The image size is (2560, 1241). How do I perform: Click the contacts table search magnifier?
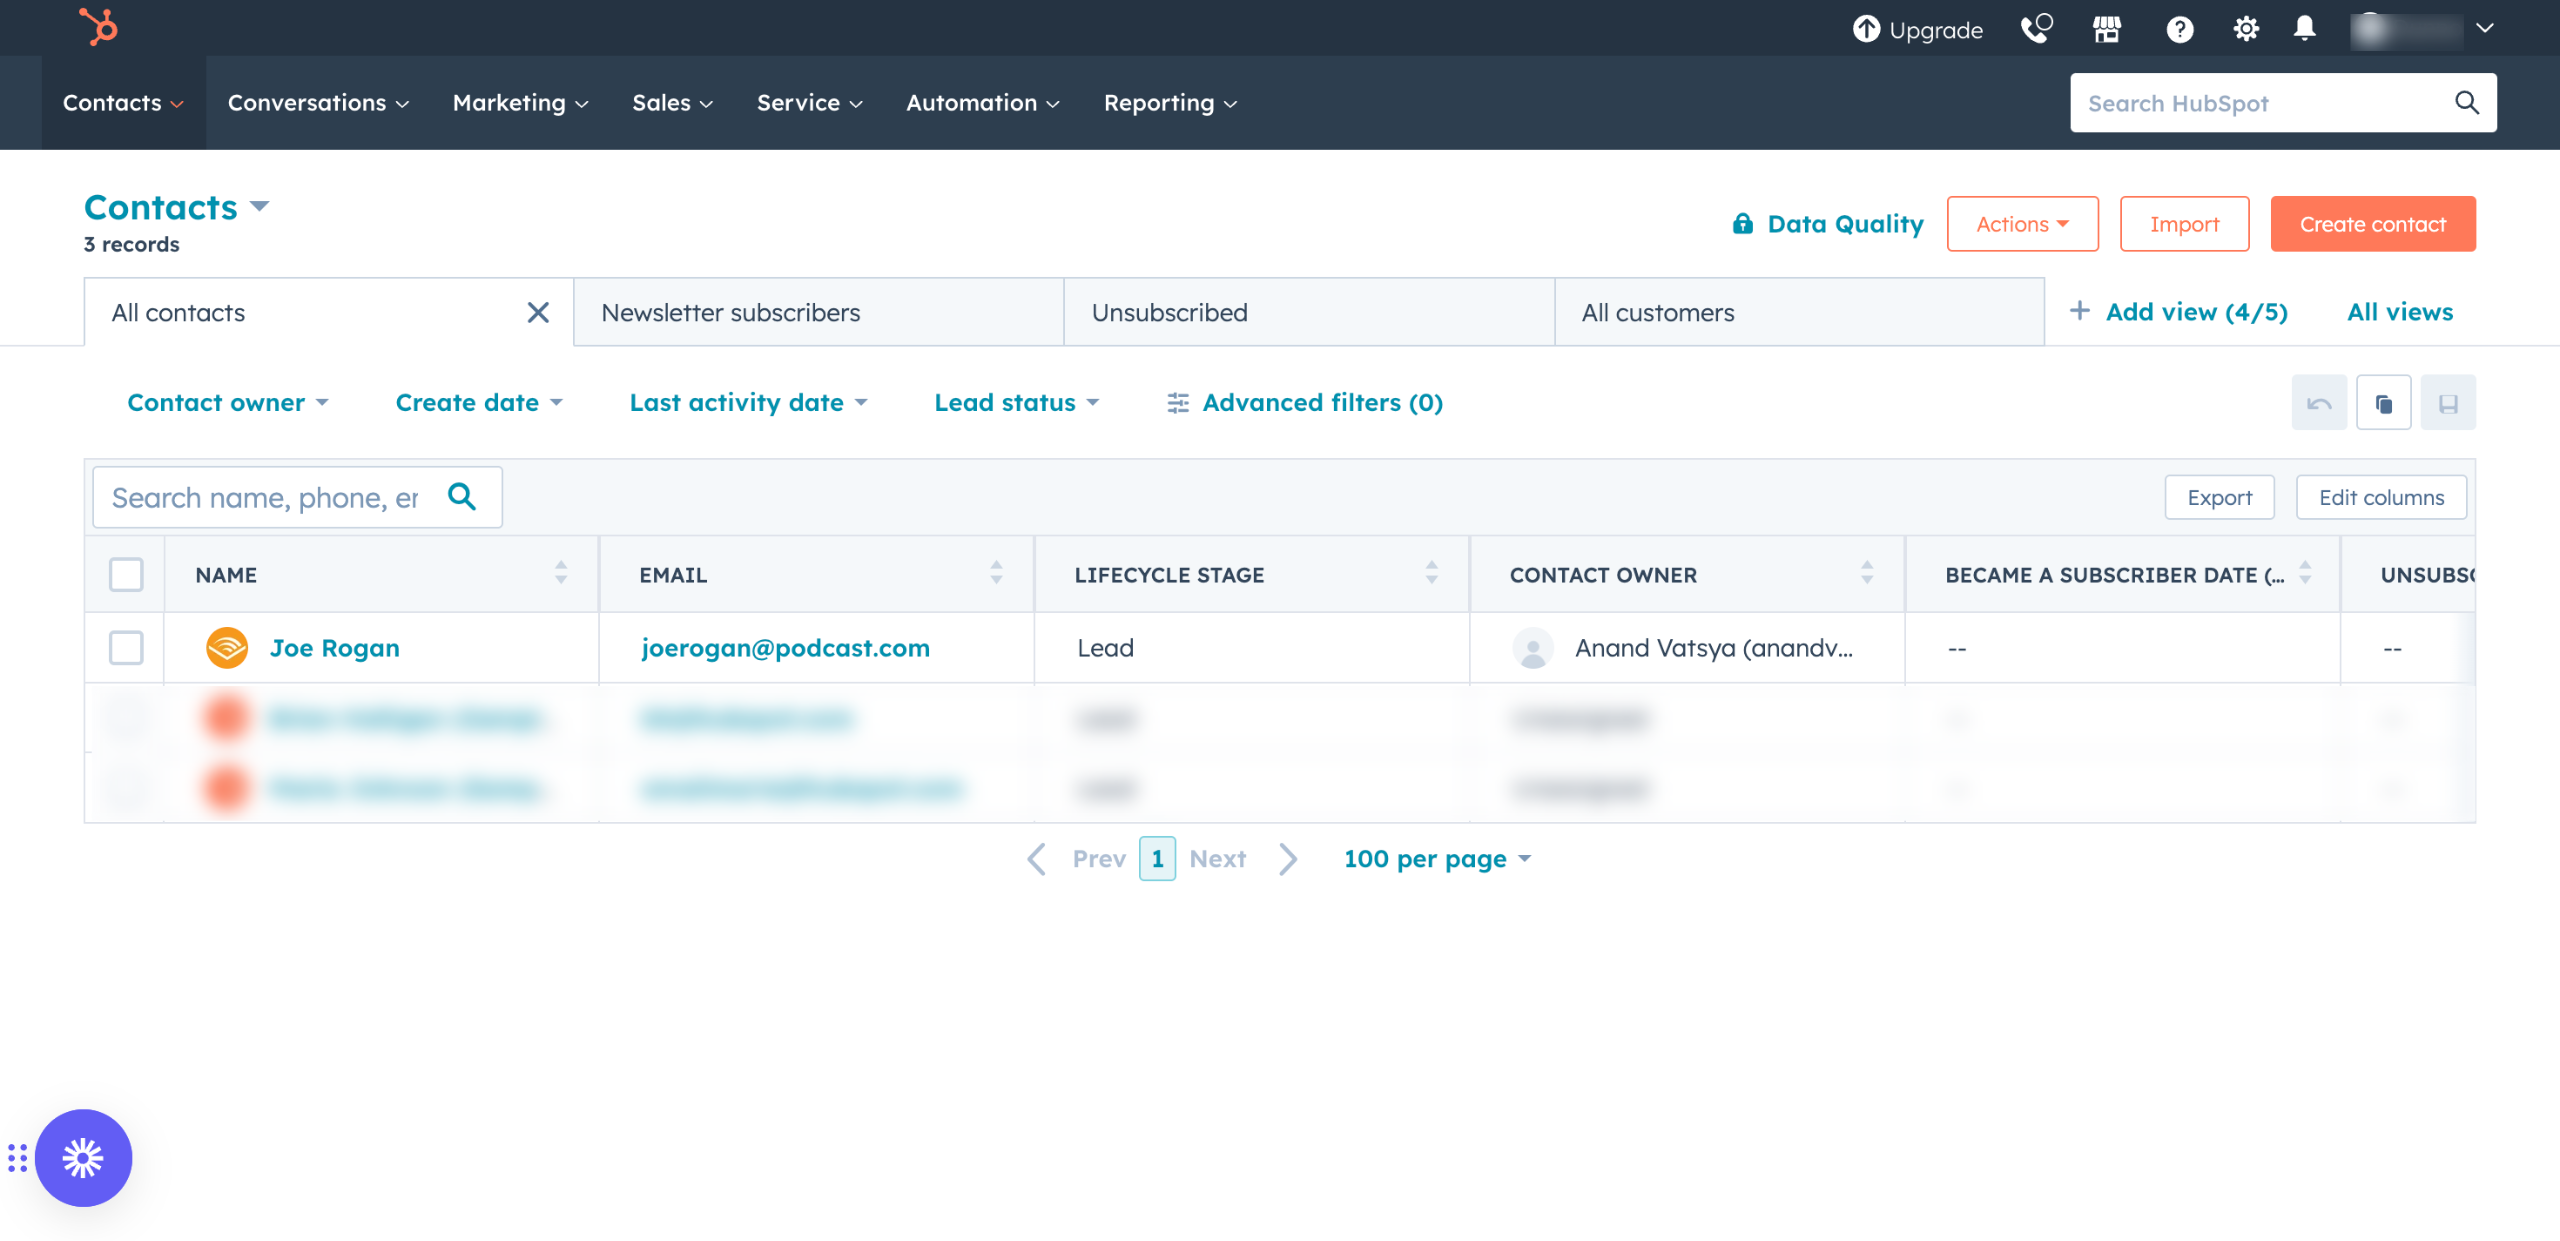(462, 497)
